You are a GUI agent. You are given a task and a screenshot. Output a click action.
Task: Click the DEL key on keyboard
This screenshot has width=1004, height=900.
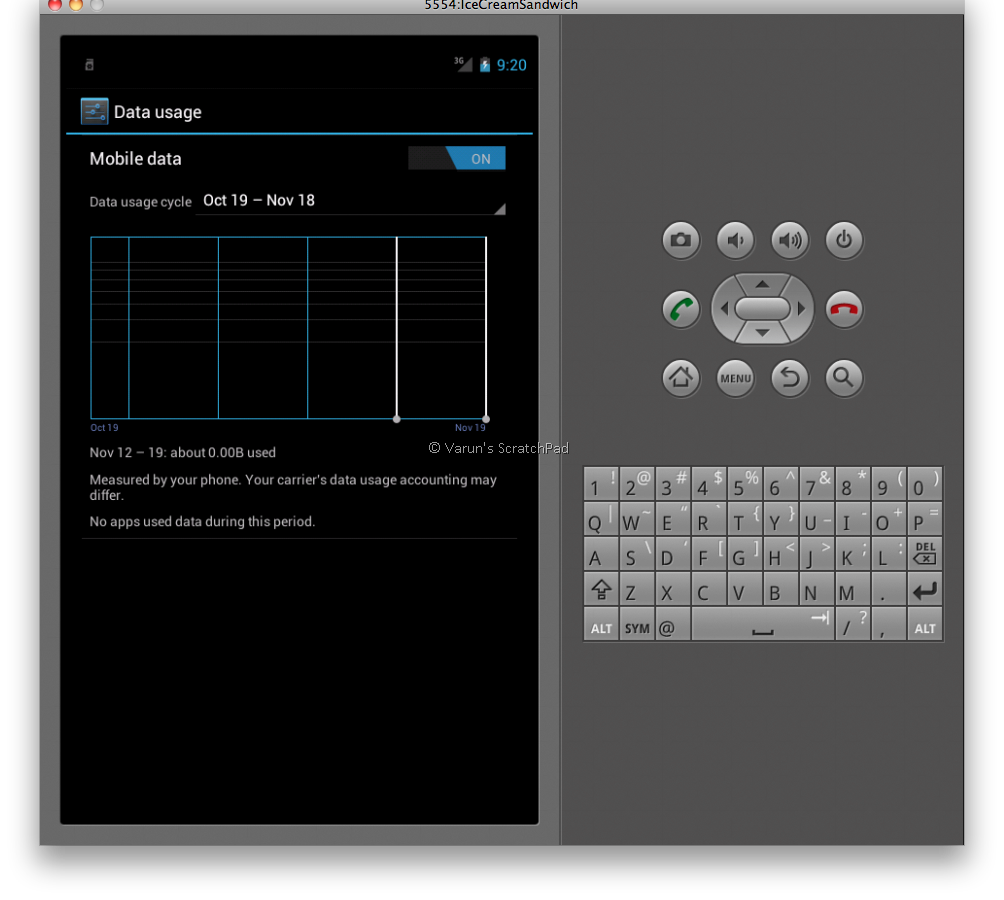925,554
